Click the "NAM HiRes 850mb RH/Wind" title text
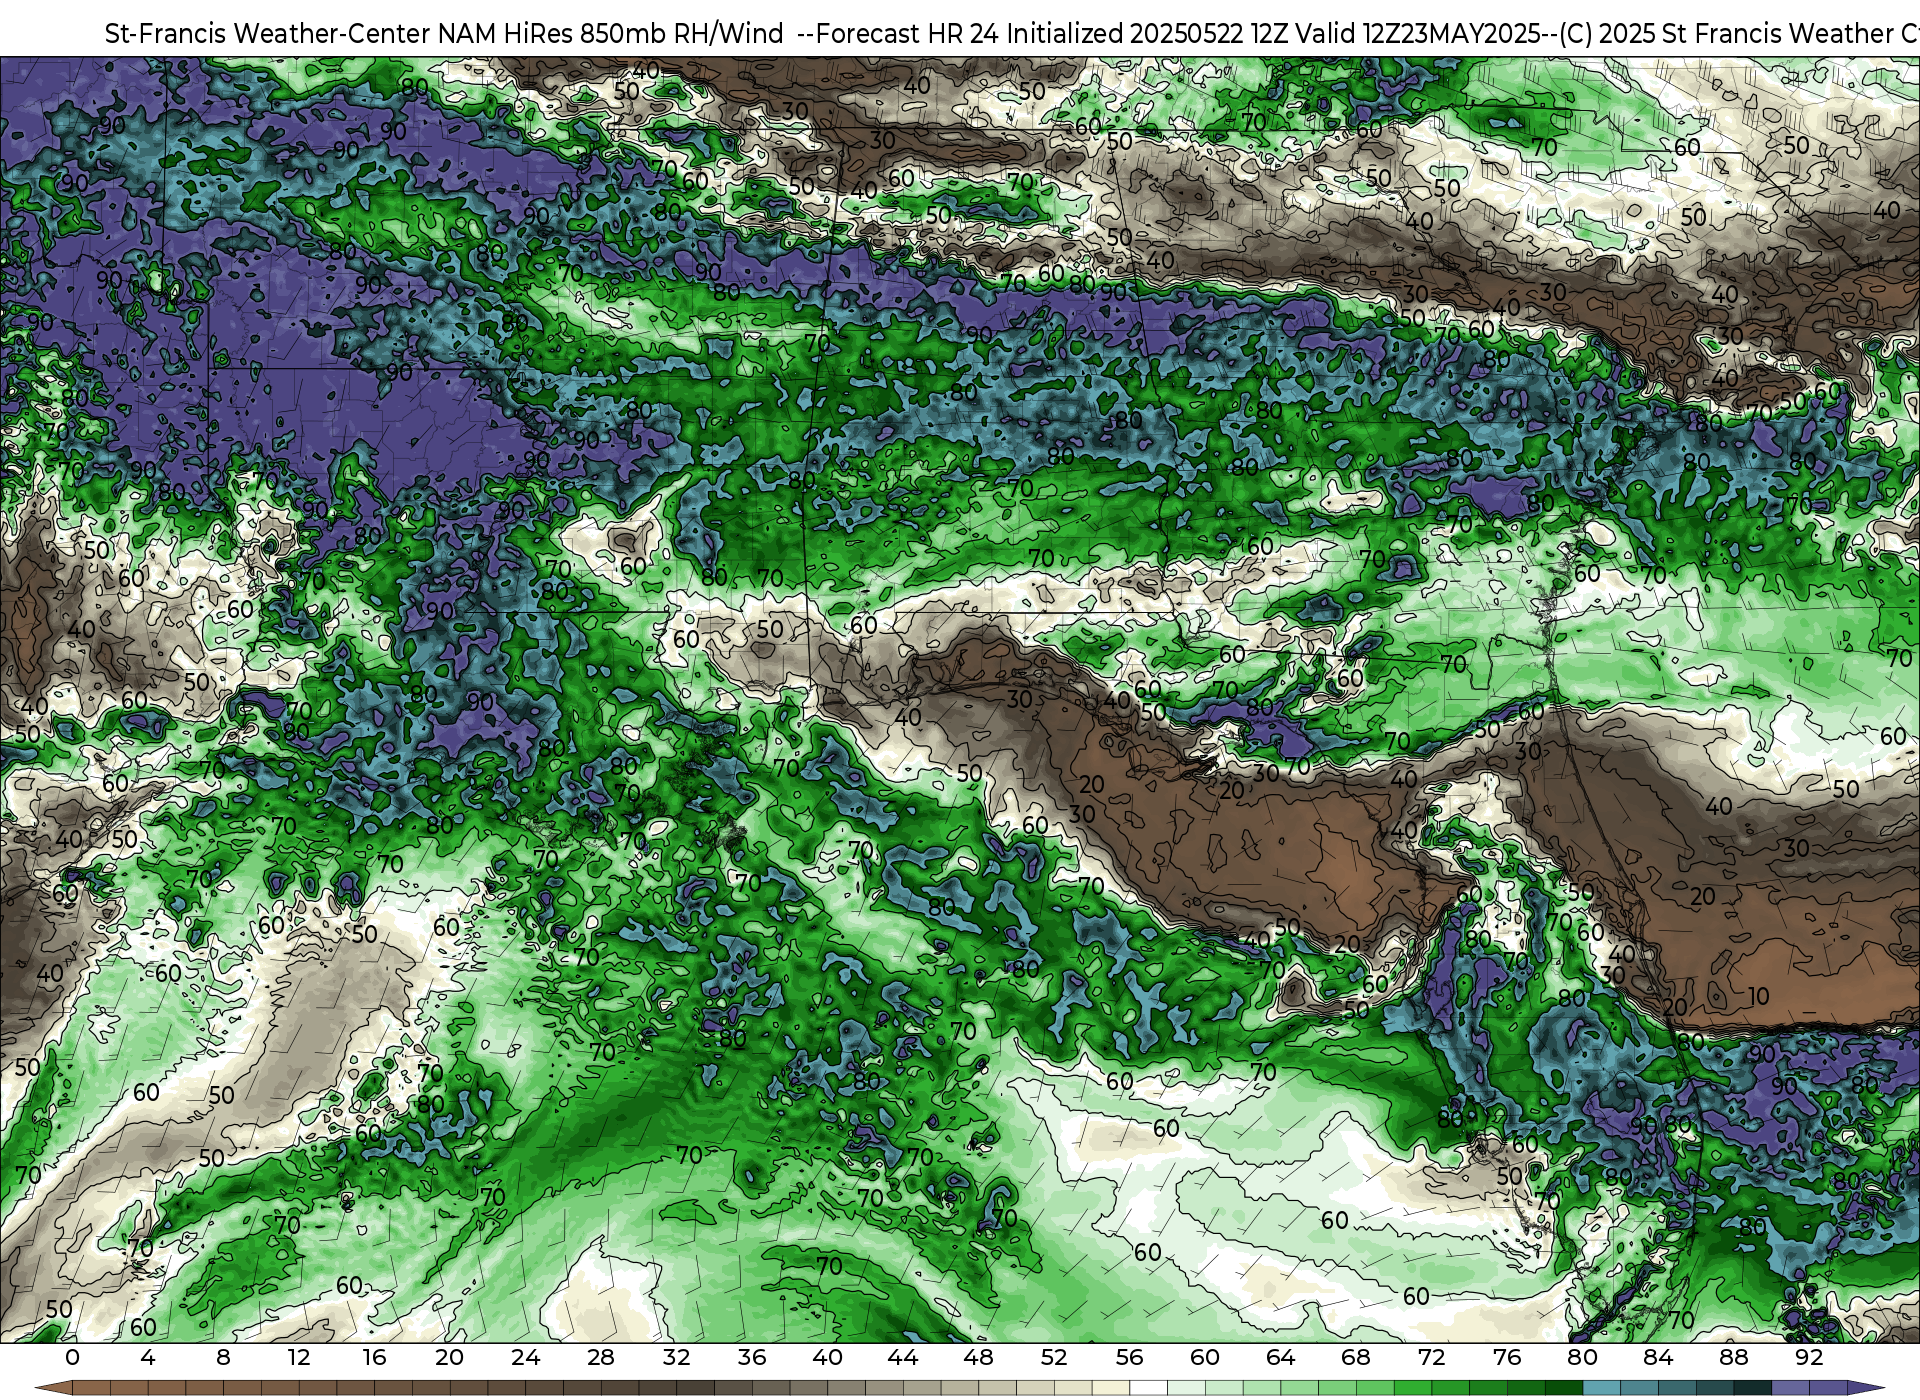Image resolution: width=1920 pixels, height=1400 pixels. (611, 33)
